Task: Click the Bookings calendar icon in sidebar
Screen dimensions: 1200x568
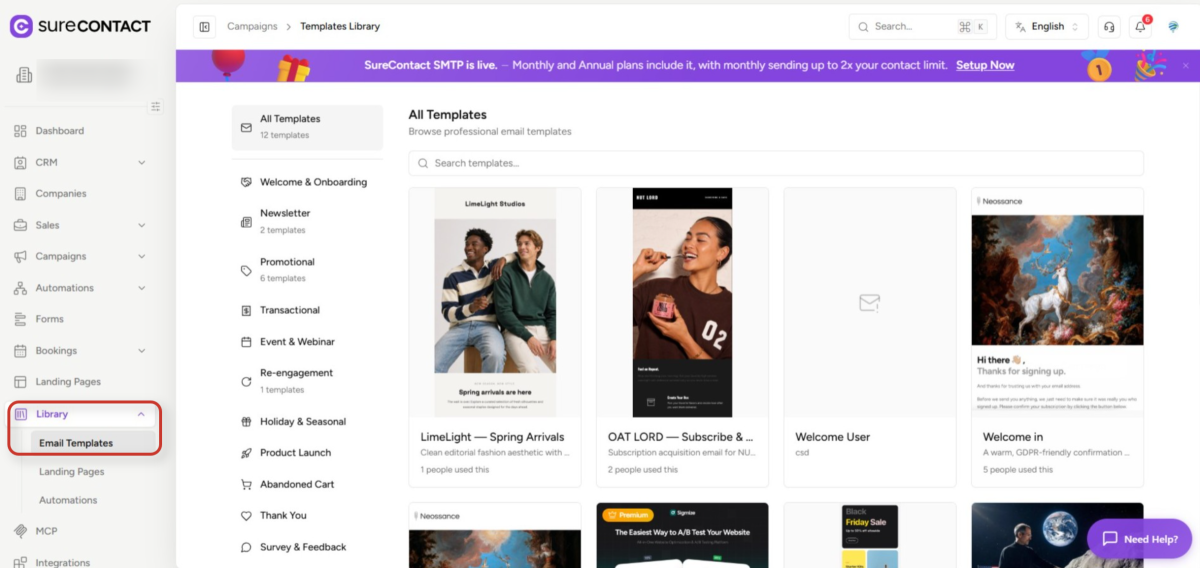Action: coord(20,351)
